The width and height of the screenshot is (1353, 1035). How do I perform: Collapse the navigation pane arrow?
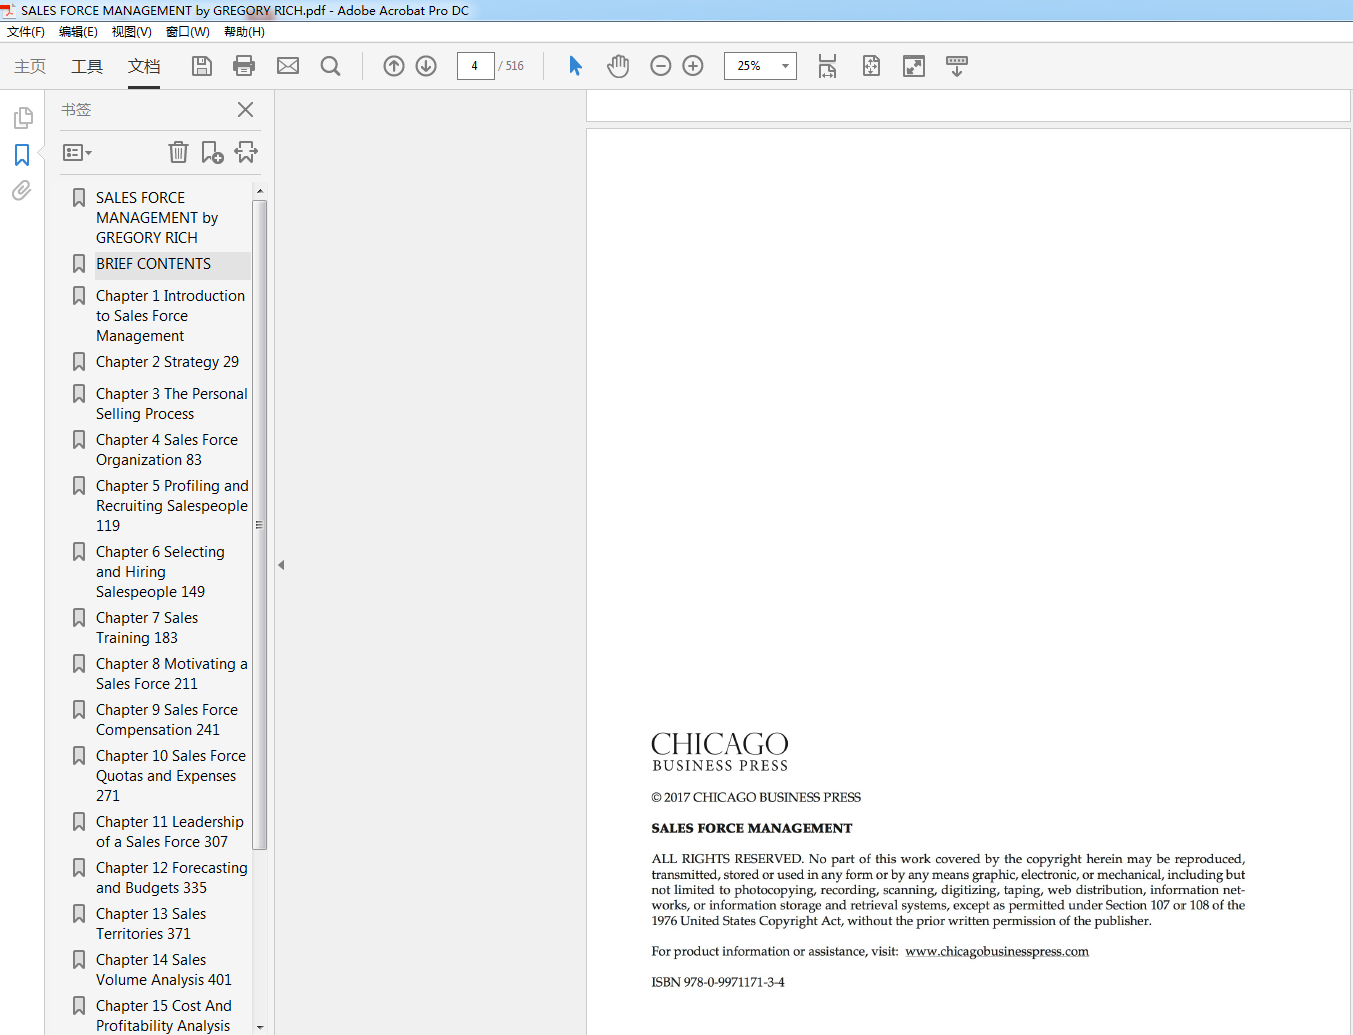click(281, 565)
